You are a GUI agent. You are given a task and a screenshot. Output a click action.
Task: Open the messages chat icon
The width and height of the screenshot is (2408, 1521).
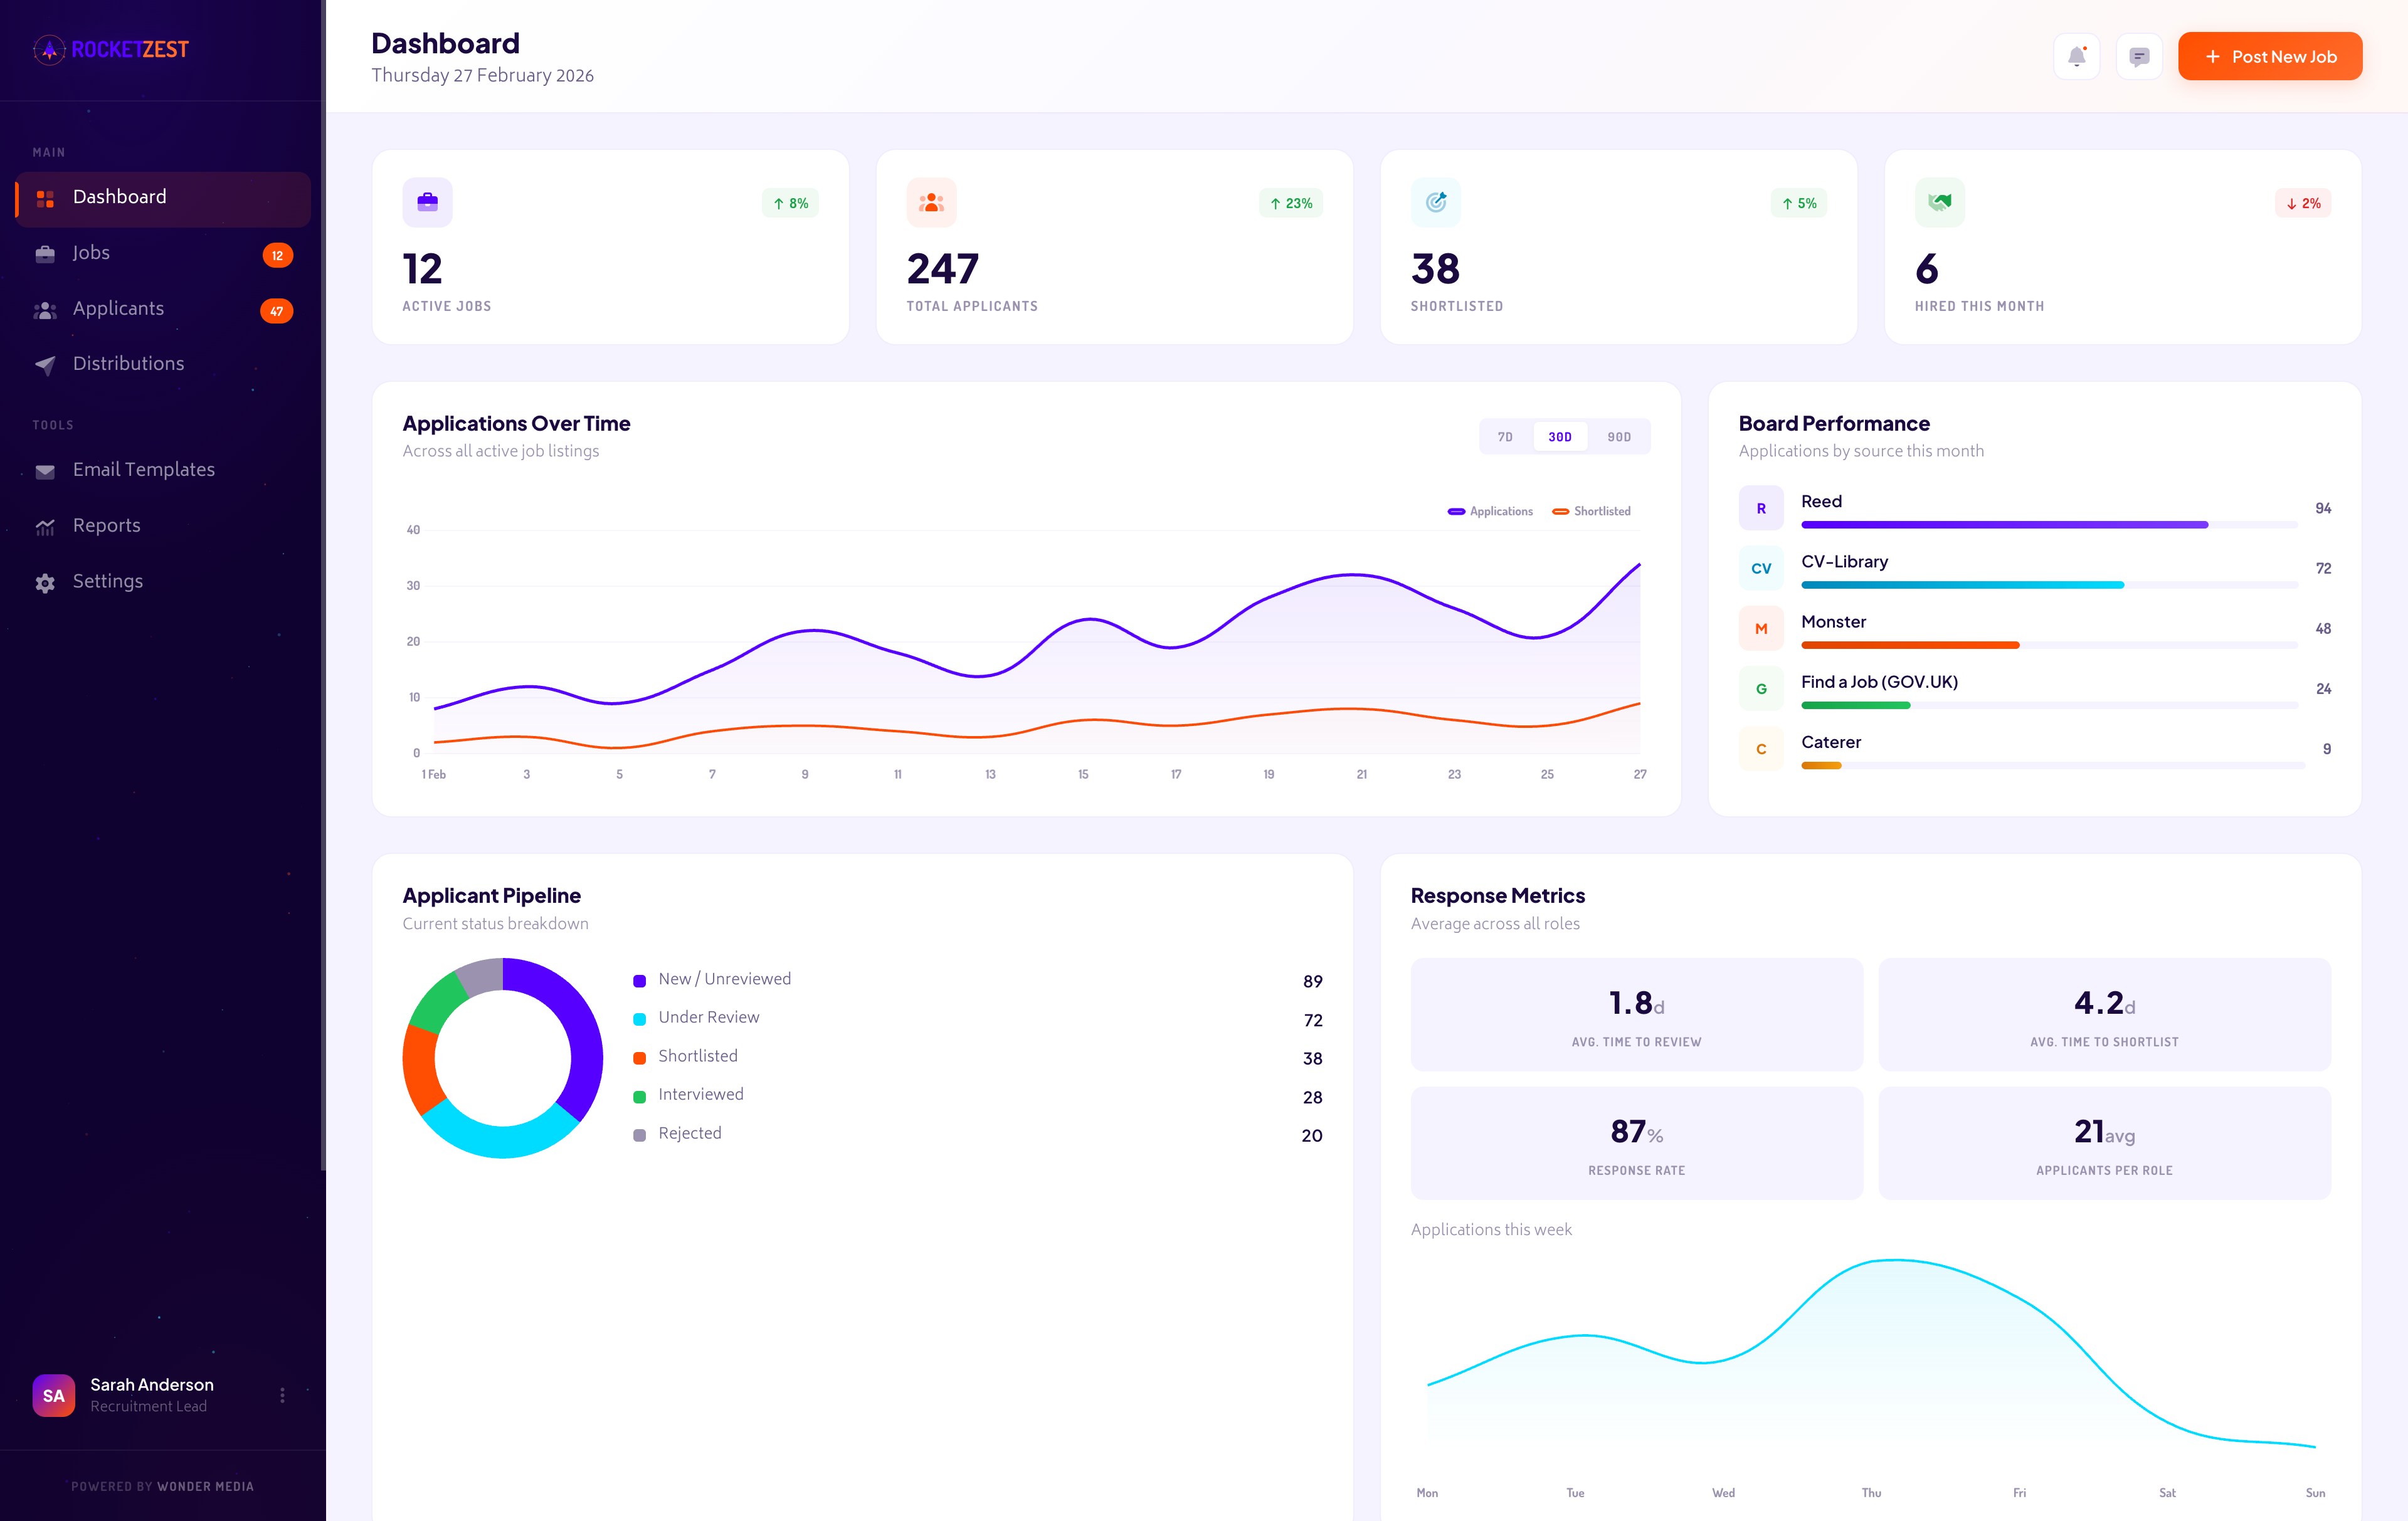coord(2139,57)
